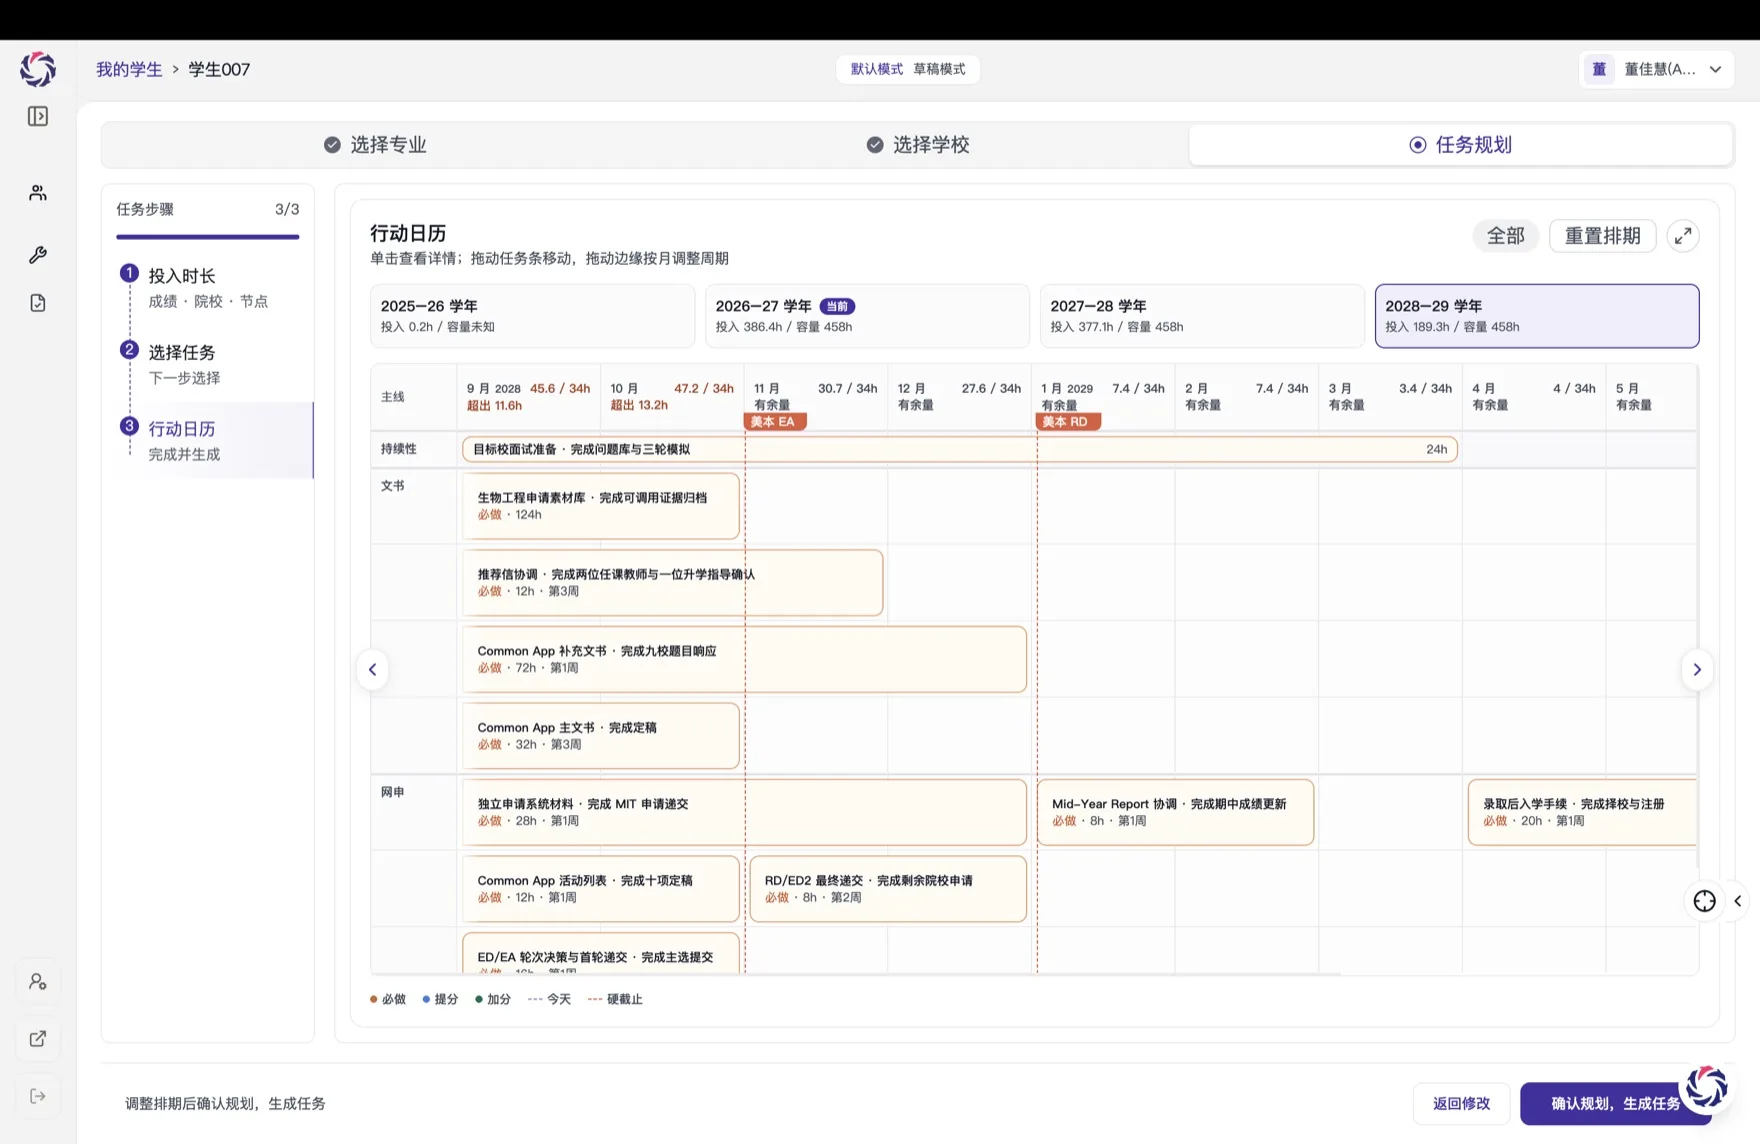Open Common App 补充文书 task card
This screenshot has height=1144, width=1760.
(x=744, y=659)
